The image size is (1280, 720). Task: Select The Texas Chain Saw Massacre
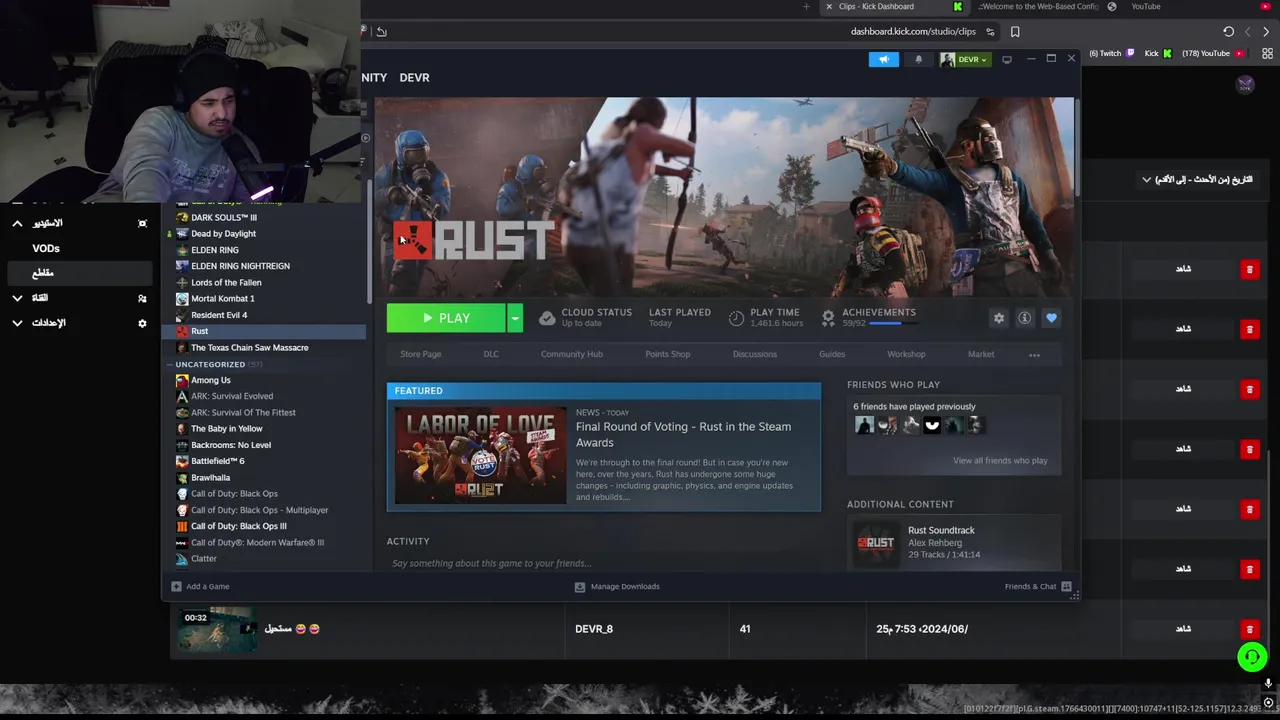(249, 347)
